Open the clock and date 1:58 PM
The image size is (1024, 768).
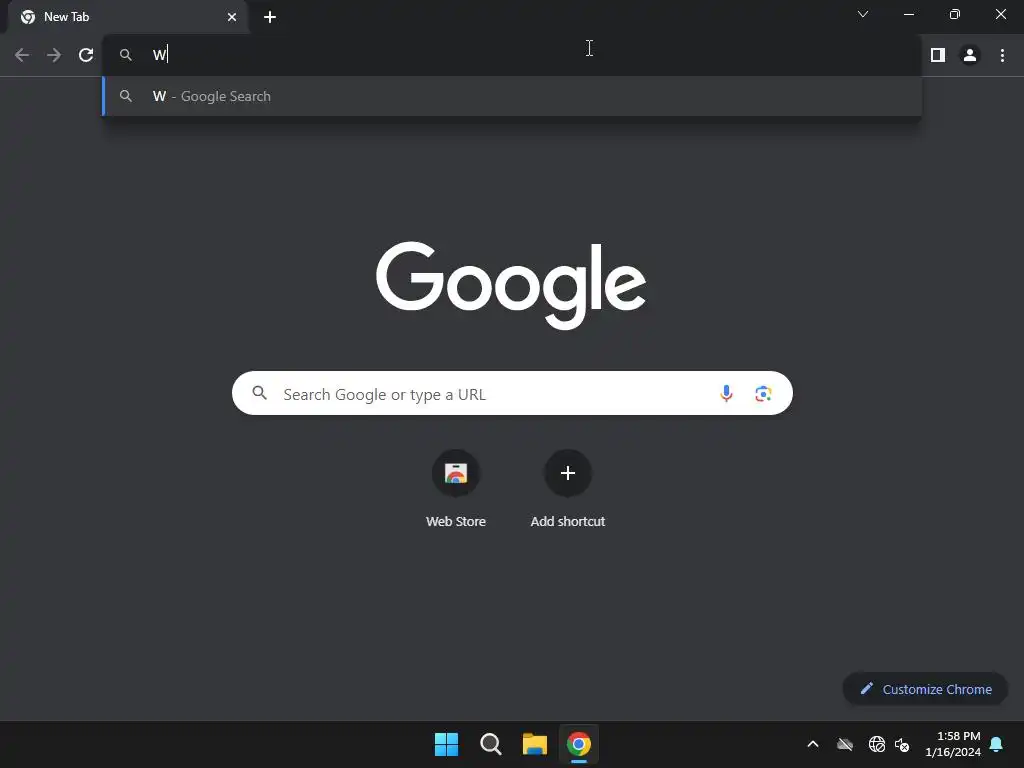[x=953, y=744]
